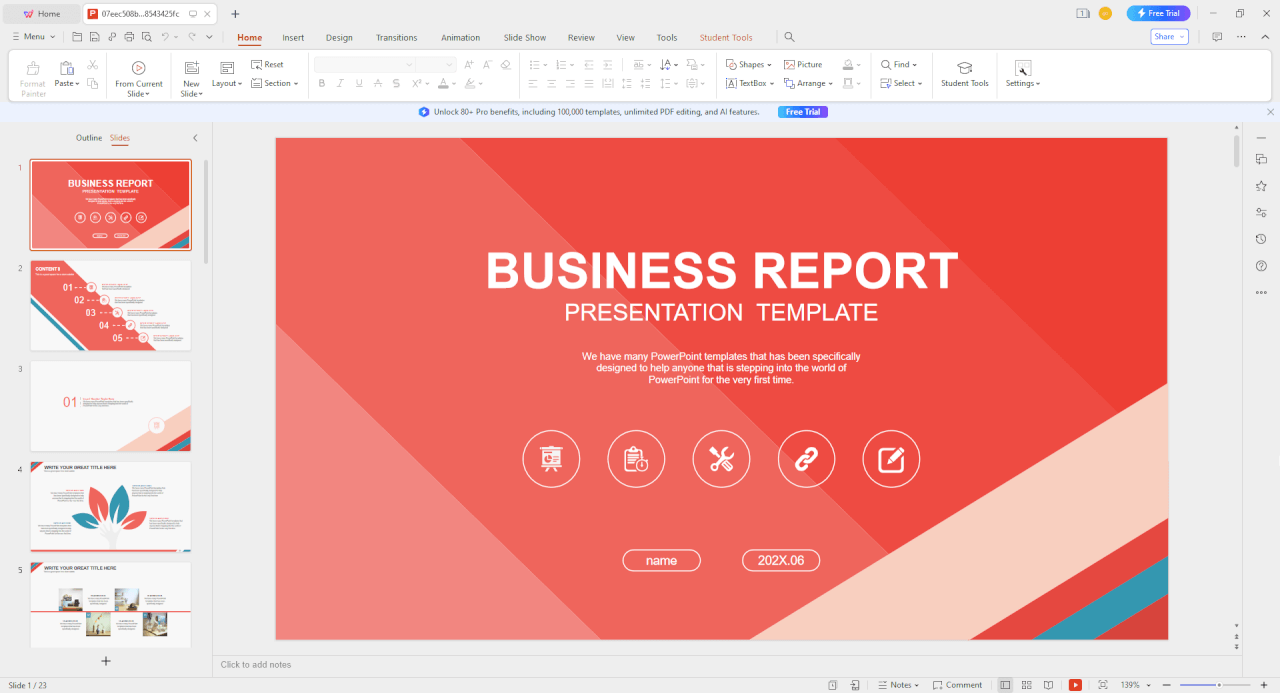
Task: Select slide 4 thumbnail with leaf graphic
Action: 110,506
